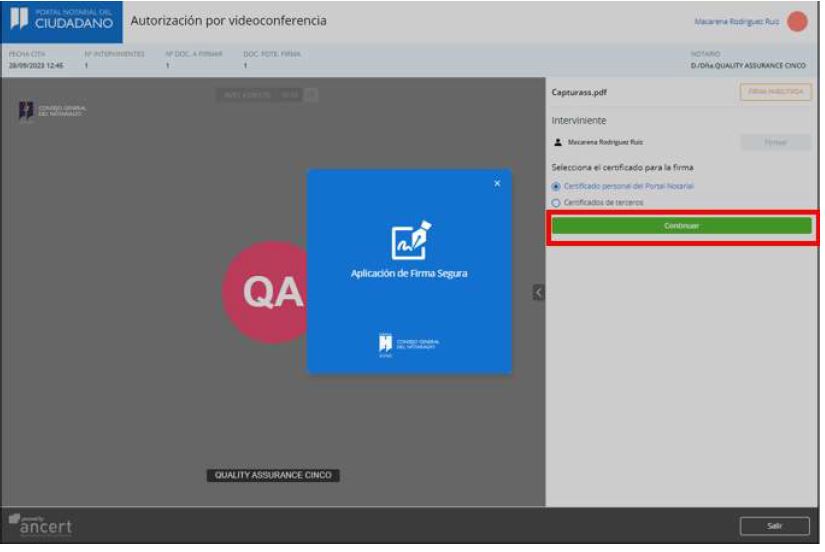The image size is (825, 552).
Task: Click the Portal Notarial del Ciudadano logo
Action: click(62, 21)
